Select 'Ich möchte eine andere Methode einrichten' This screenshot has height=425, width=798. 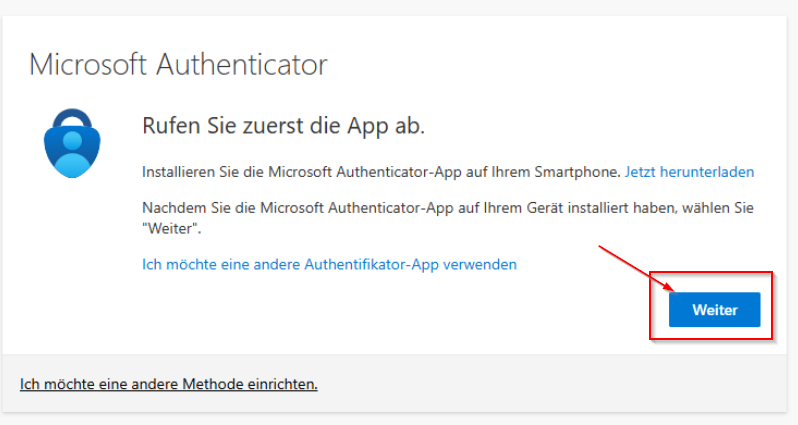(x=168, y=384)
